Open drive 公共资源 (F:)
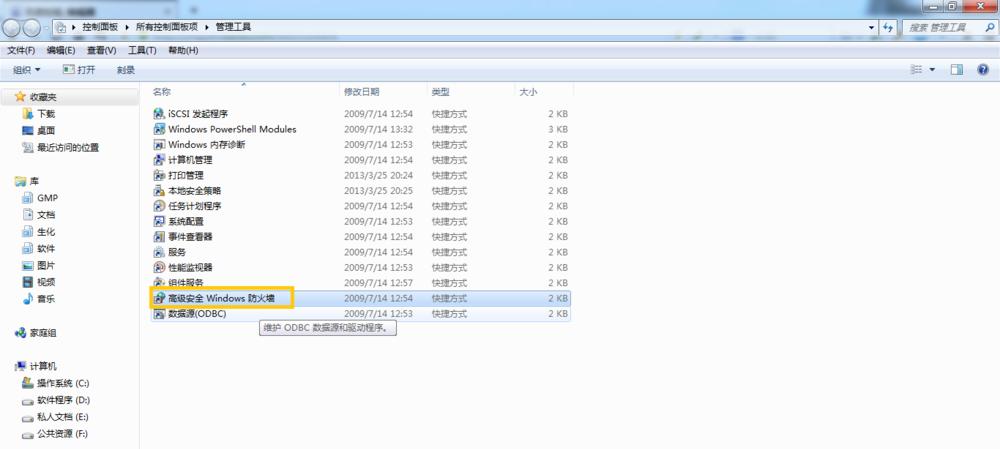The width and height of the screenshot is (1000, 449). [x=62, y=434]
